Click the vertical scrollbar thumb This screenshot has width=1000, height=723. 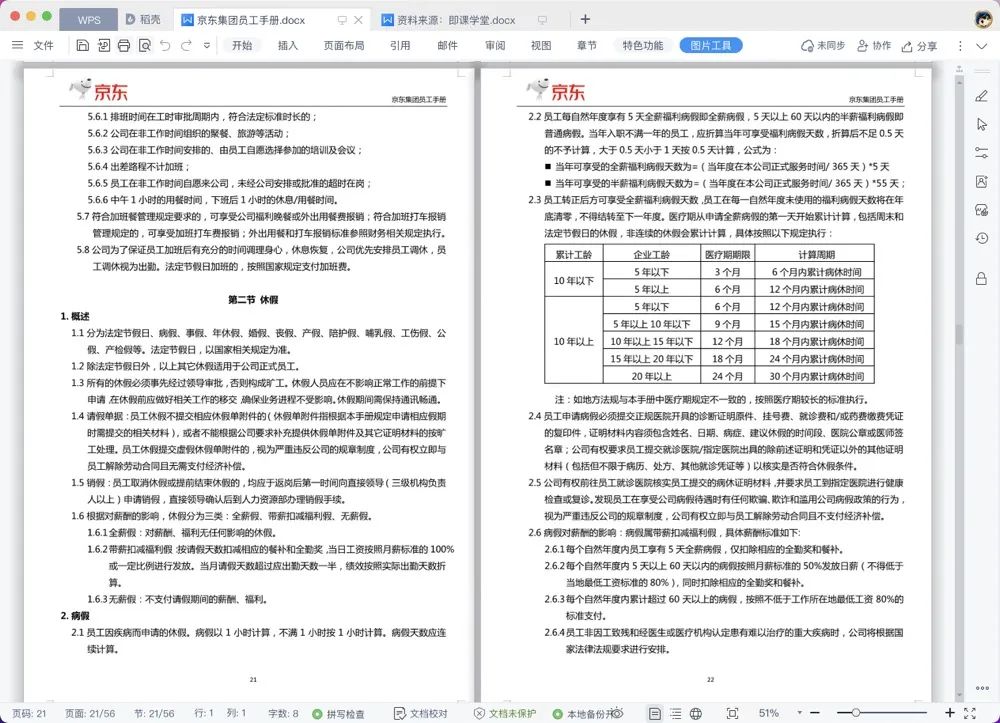[959, 335]
